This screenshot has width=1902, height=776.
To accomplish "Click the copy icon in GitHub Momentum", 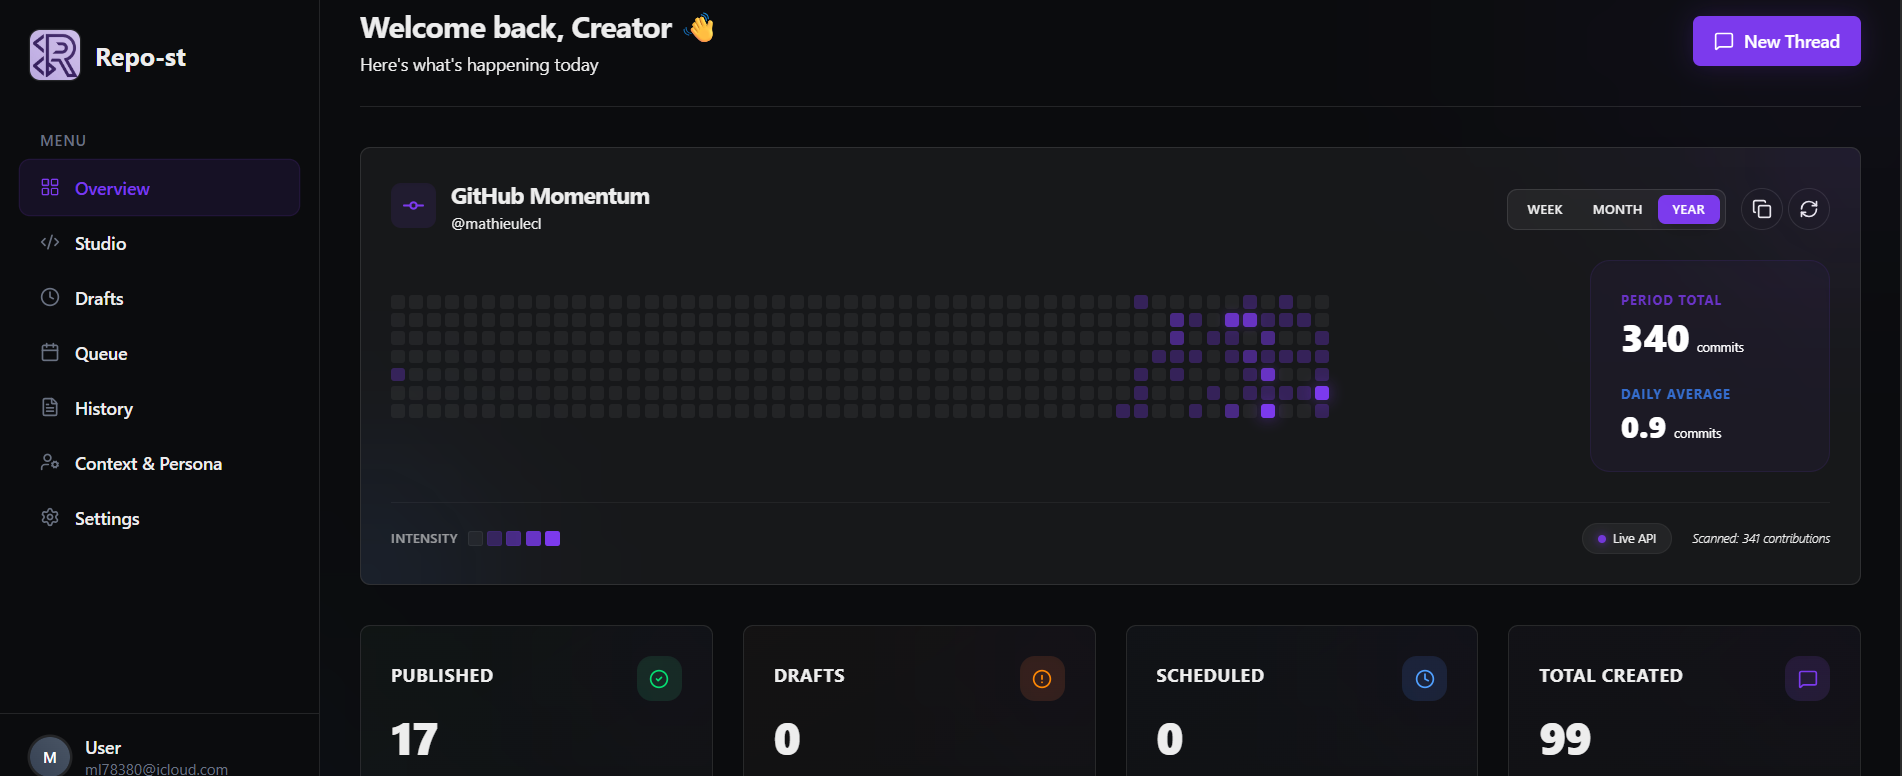I will 1761,209.
